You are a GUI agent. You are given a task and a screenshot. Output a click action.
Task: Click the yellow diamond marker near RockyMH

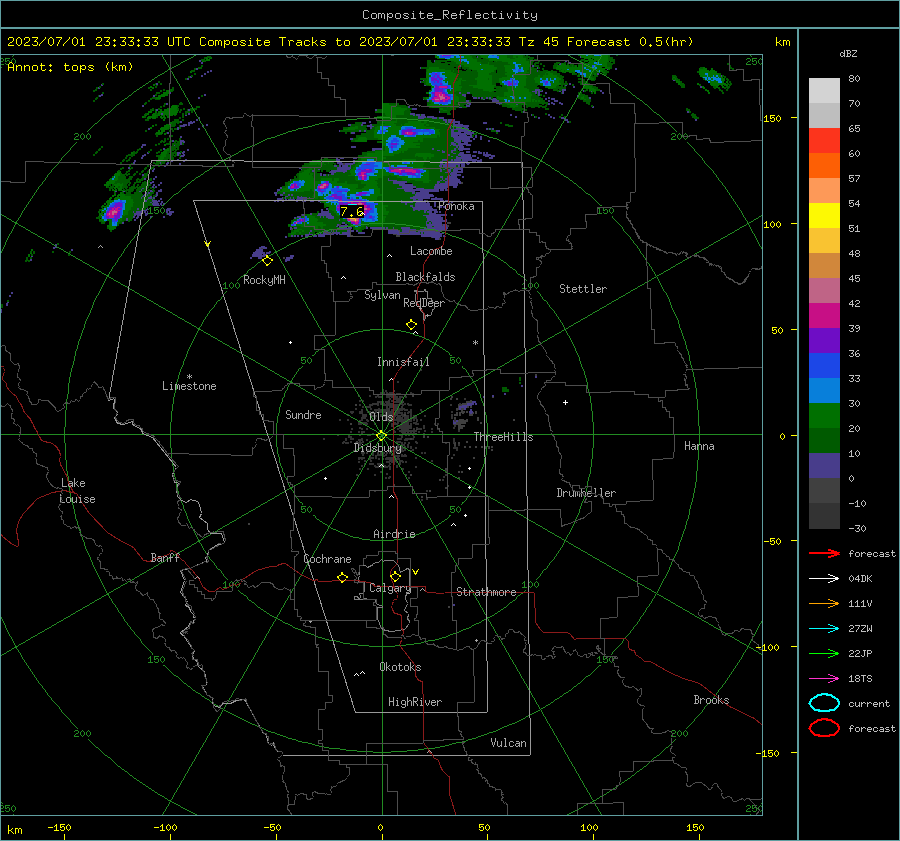pos(267,261)
